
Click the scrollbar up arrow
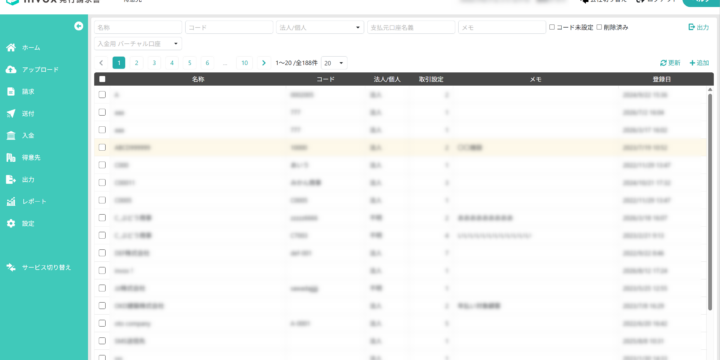tap(710, 89)
